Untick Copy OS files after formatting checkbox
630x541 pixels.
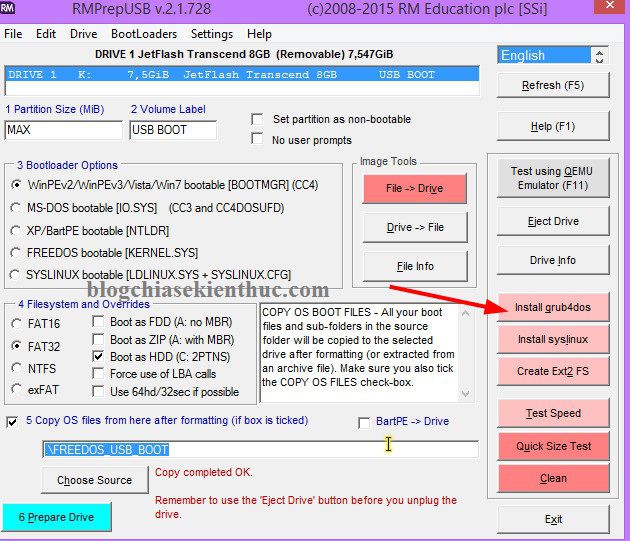tap(12, 422)
